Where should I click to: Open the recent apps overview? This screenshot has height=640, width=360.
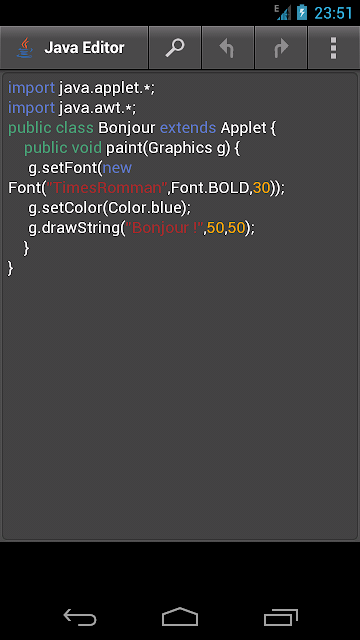click(x=280, y=617)
